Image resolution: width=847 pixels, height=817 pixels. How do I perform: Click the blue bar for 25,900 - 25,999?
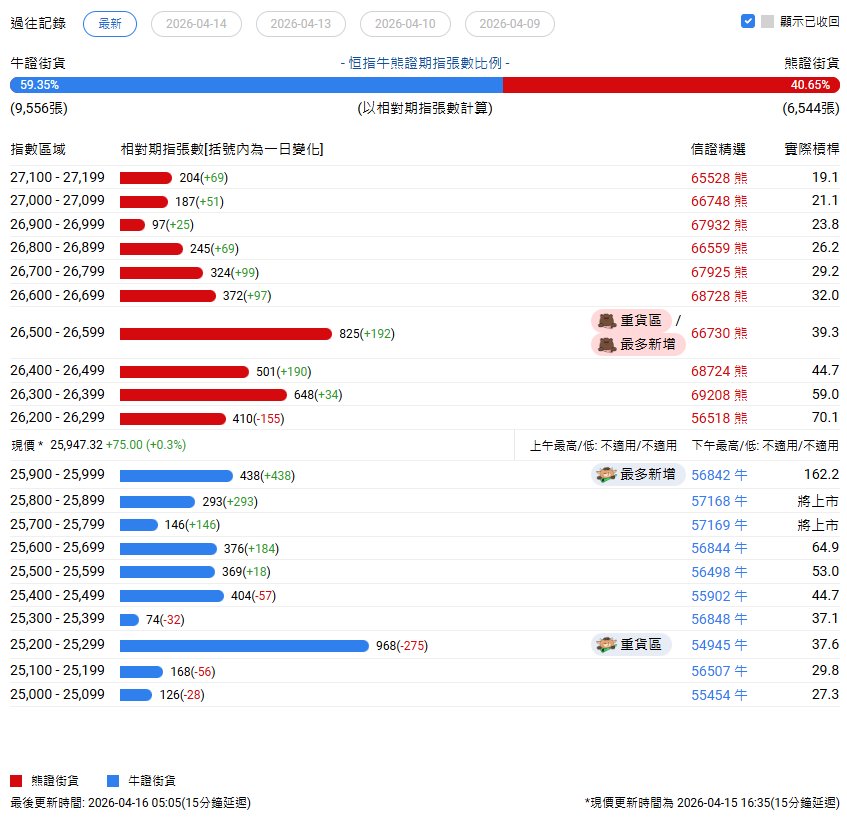click(176, 476)
